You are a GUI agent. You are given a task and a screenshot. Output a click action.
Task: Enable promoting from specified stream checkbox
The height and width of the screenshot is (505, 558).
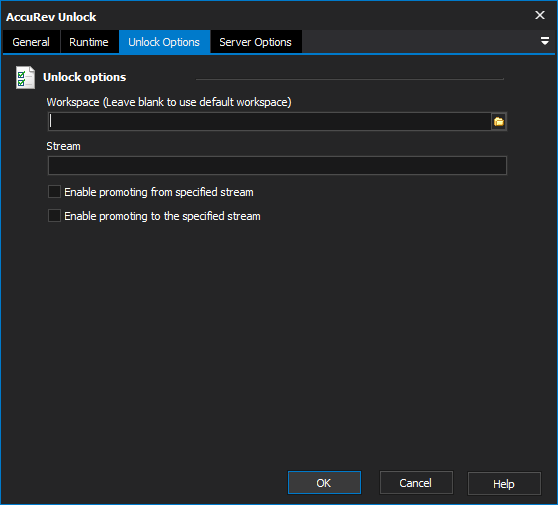54,192
